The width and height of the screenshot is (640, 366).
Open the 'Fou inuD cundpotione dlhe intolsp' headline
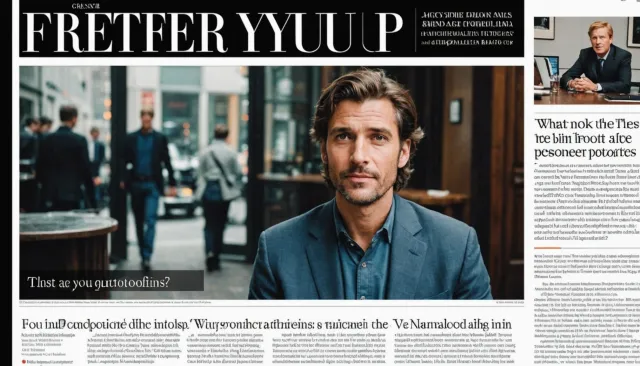[x=106, y=324]
